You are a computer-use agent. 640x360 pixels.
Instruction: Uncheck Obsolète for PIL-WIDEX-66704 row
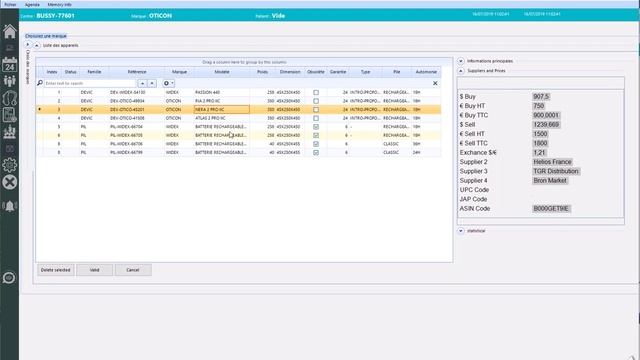316,127
